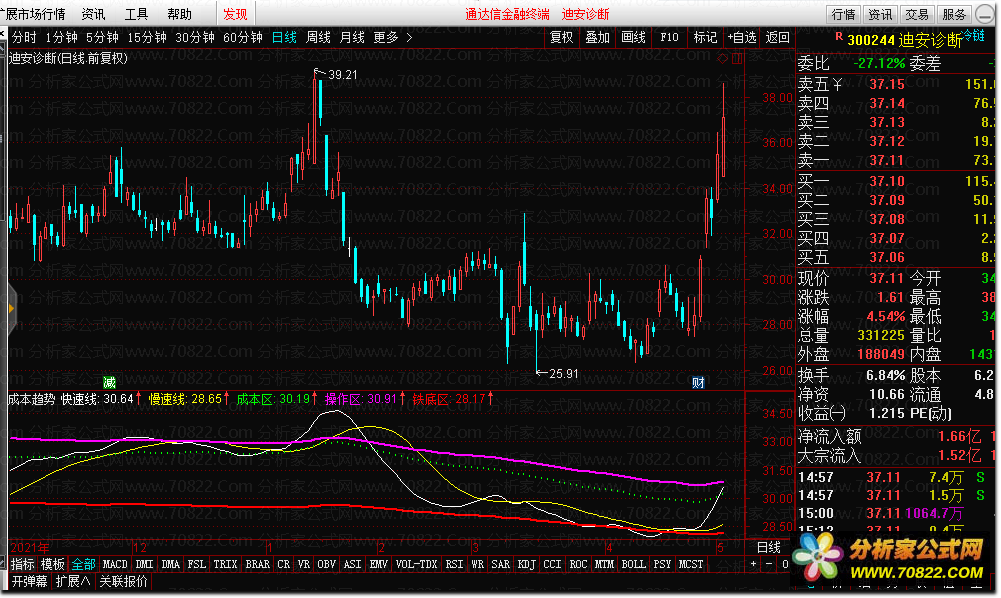Image resolution: width=1001 pixels, height=598 pixels.
Task: Click the 成本趋势 indicator name label
Action: point(32,400)
